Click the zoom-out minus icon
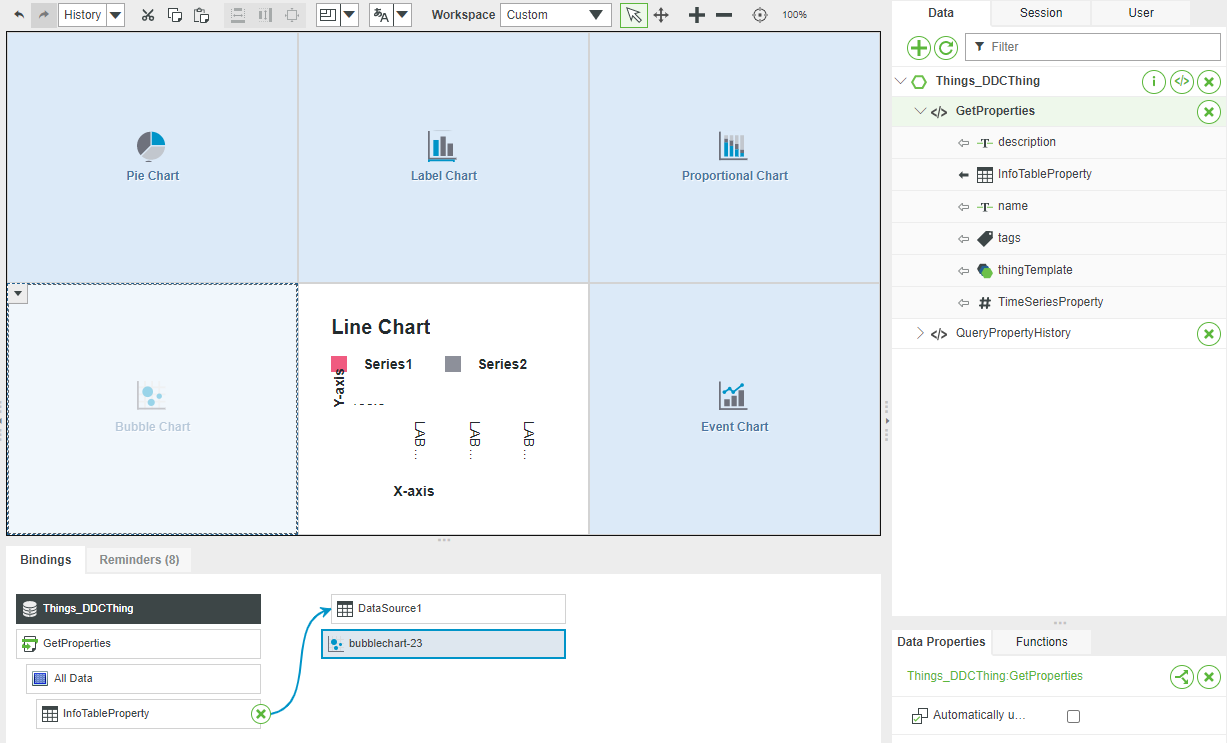The height and width of the screenshot is (743, 1227). [725, 15]
